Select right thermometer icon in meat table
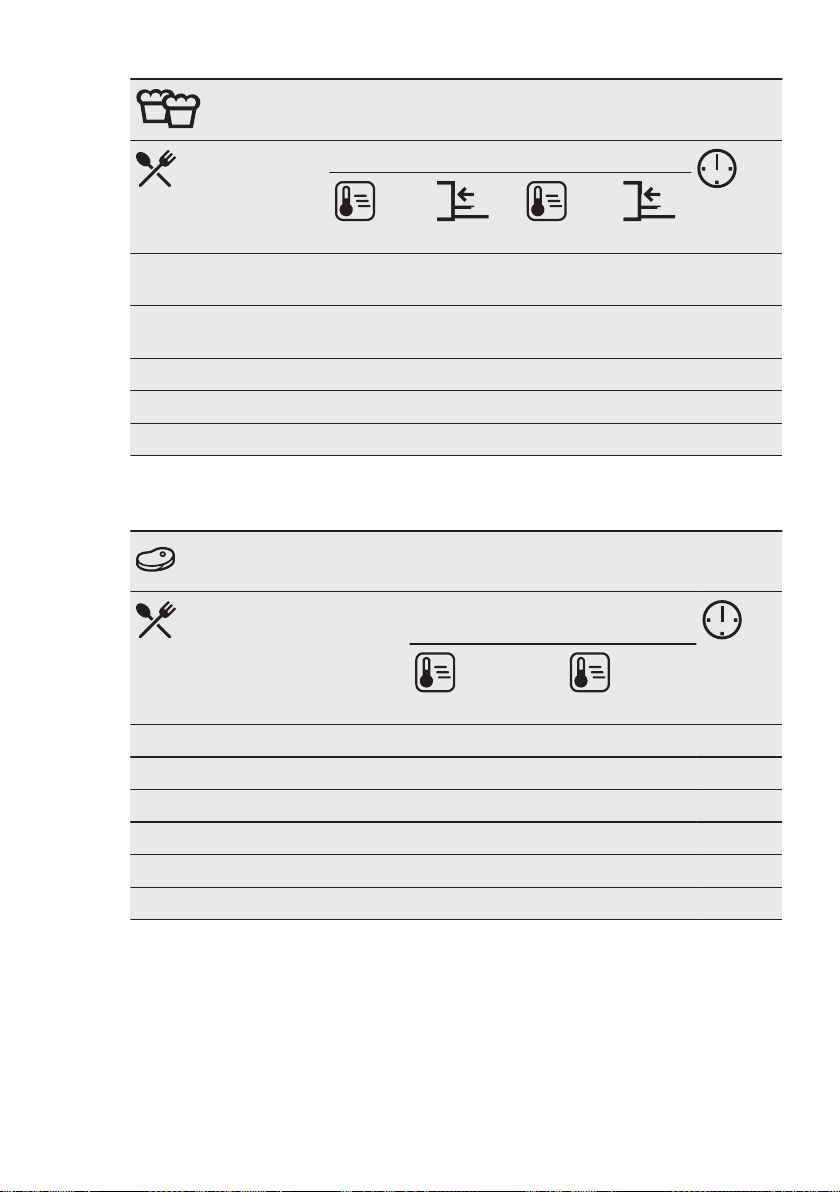The height and width of the screenshot is (1192, 840). tap(590, 672)
